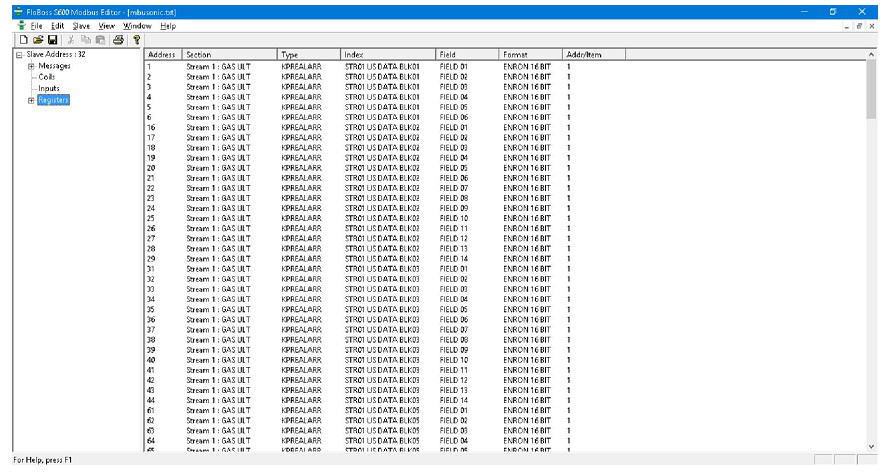Open the File menu
The image size is (886, 472).
36,26
